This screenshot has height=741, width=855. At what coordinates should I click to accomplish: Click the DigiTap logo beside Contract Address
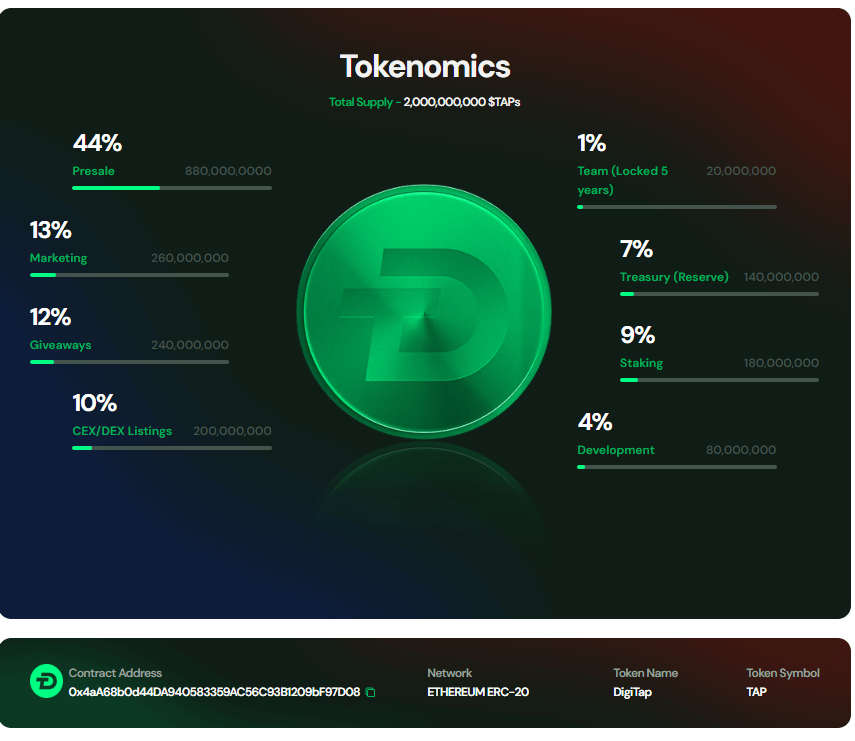pos(46,681)
